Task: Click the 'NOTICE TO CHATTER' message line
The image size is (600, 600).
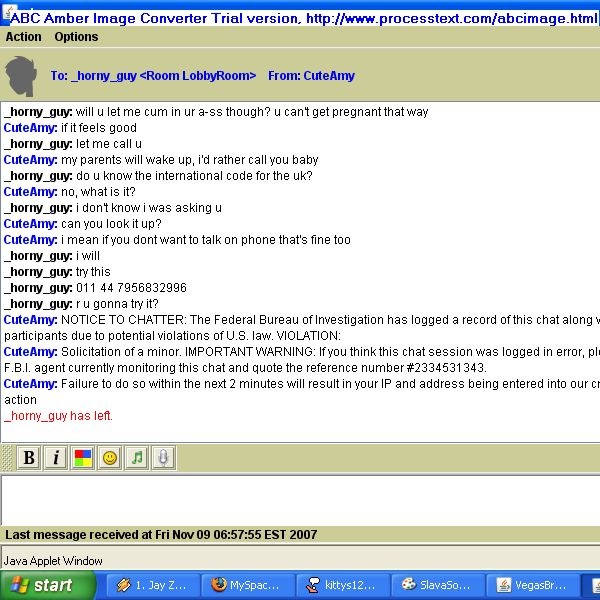Action: click(x=302, y=320)
